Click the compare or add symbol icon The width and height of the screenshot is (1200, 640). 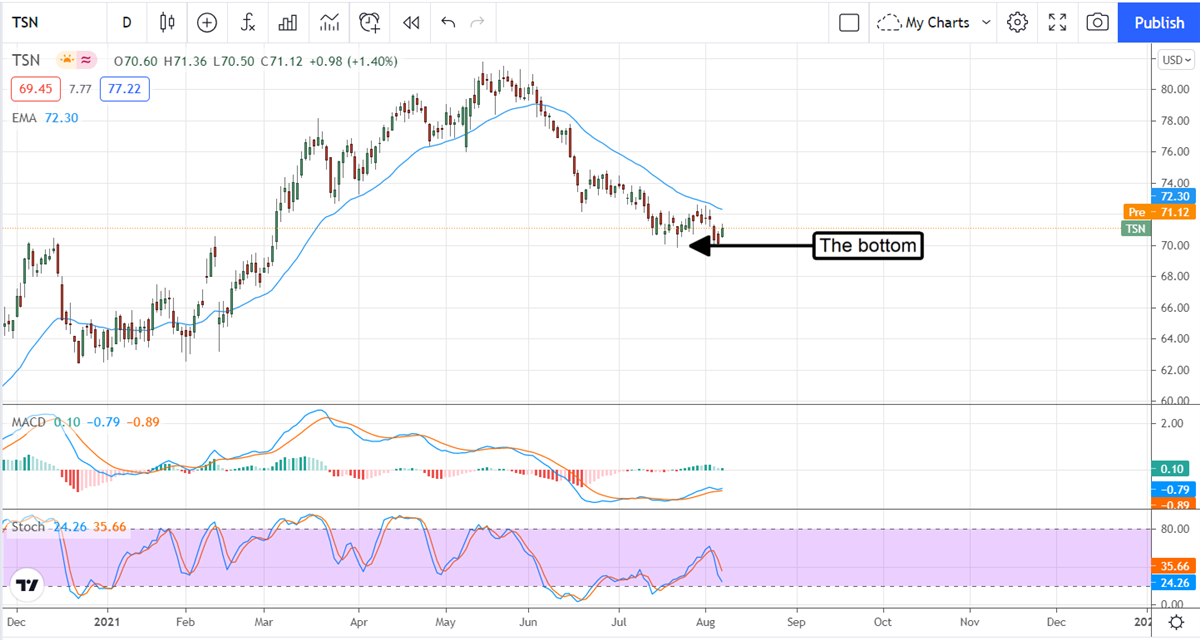[x=207, y=22]
